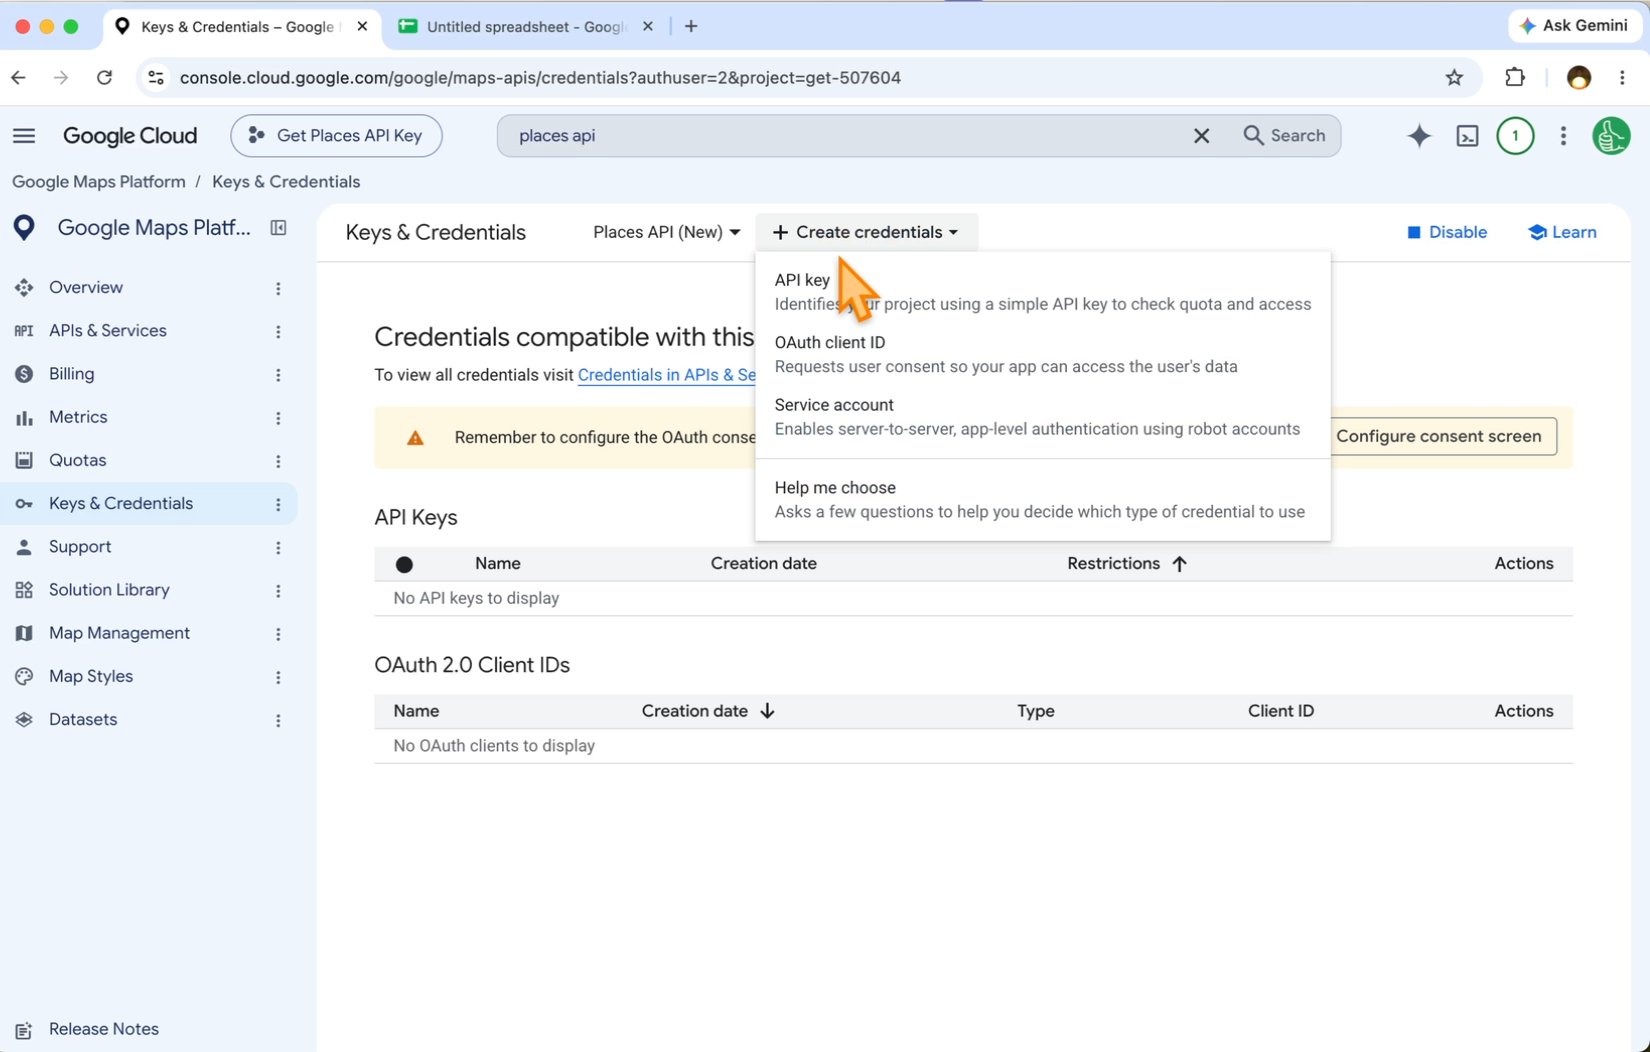Choose Service account option
This screenshot has height=1052, width=1650.
pyautogui.click(x=1042, y=417)
